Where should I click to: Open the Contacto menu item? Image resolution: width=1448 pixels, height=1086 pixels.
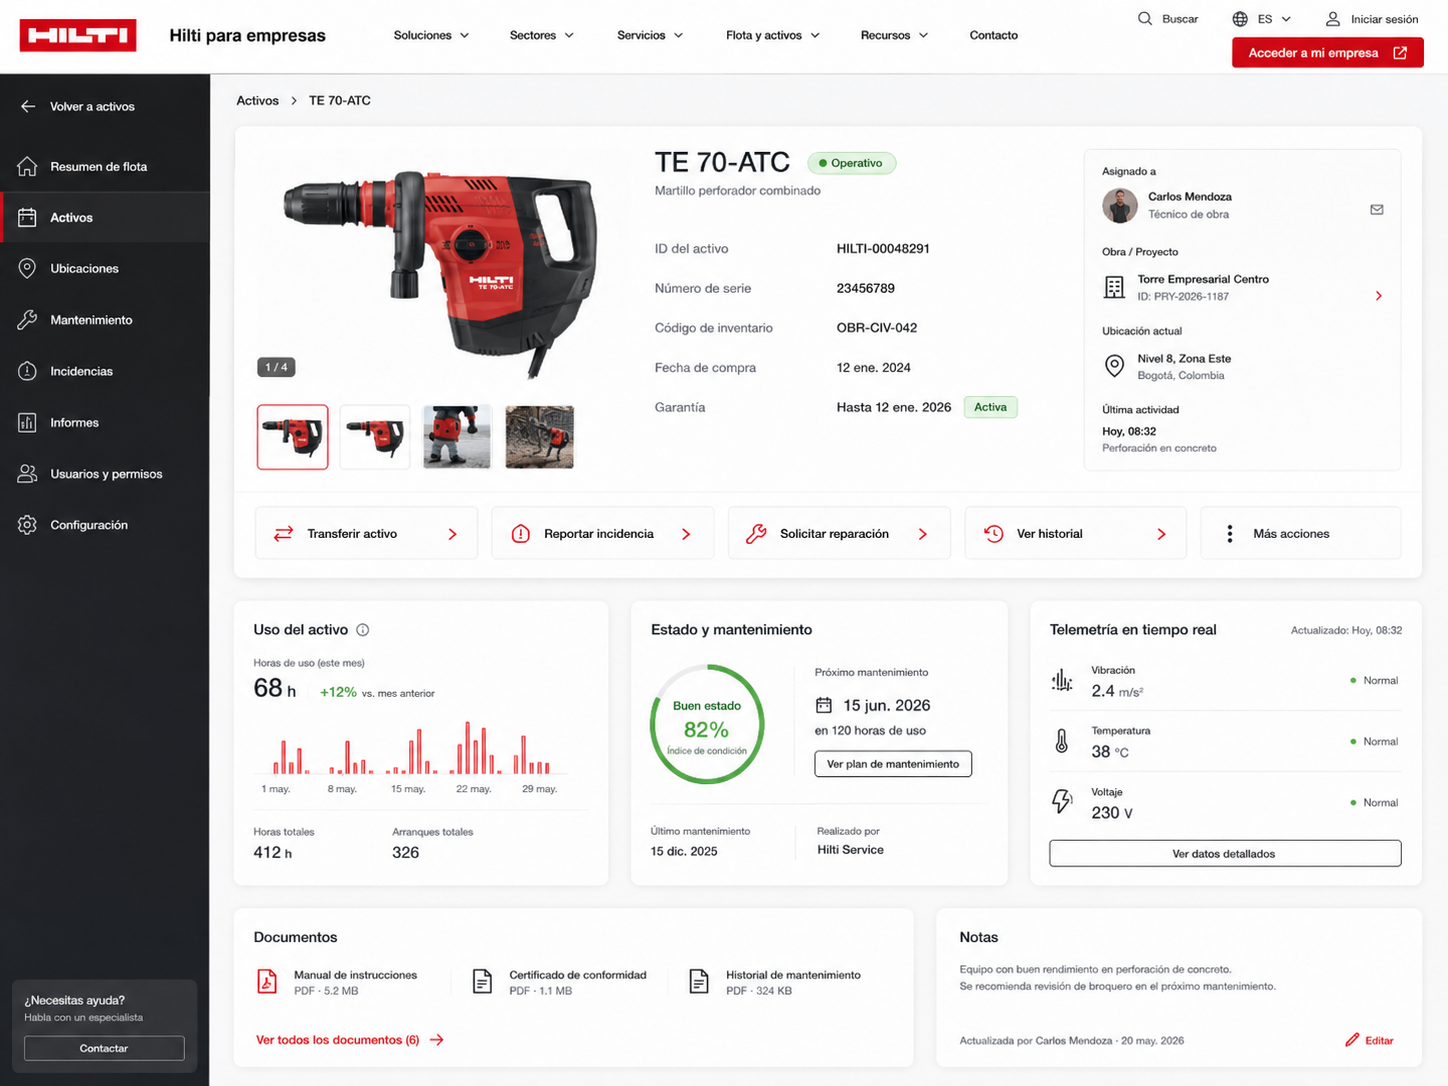994,35
